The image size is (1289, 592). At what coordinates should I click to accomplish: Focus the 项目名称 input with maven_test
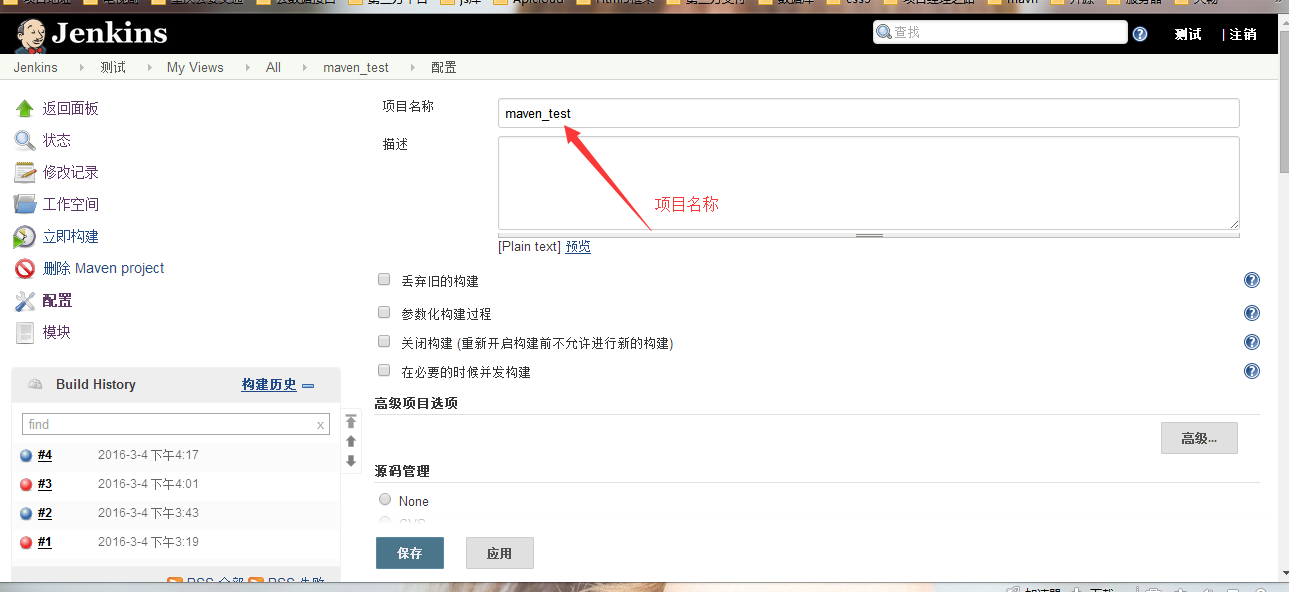(x=869, y=113)
